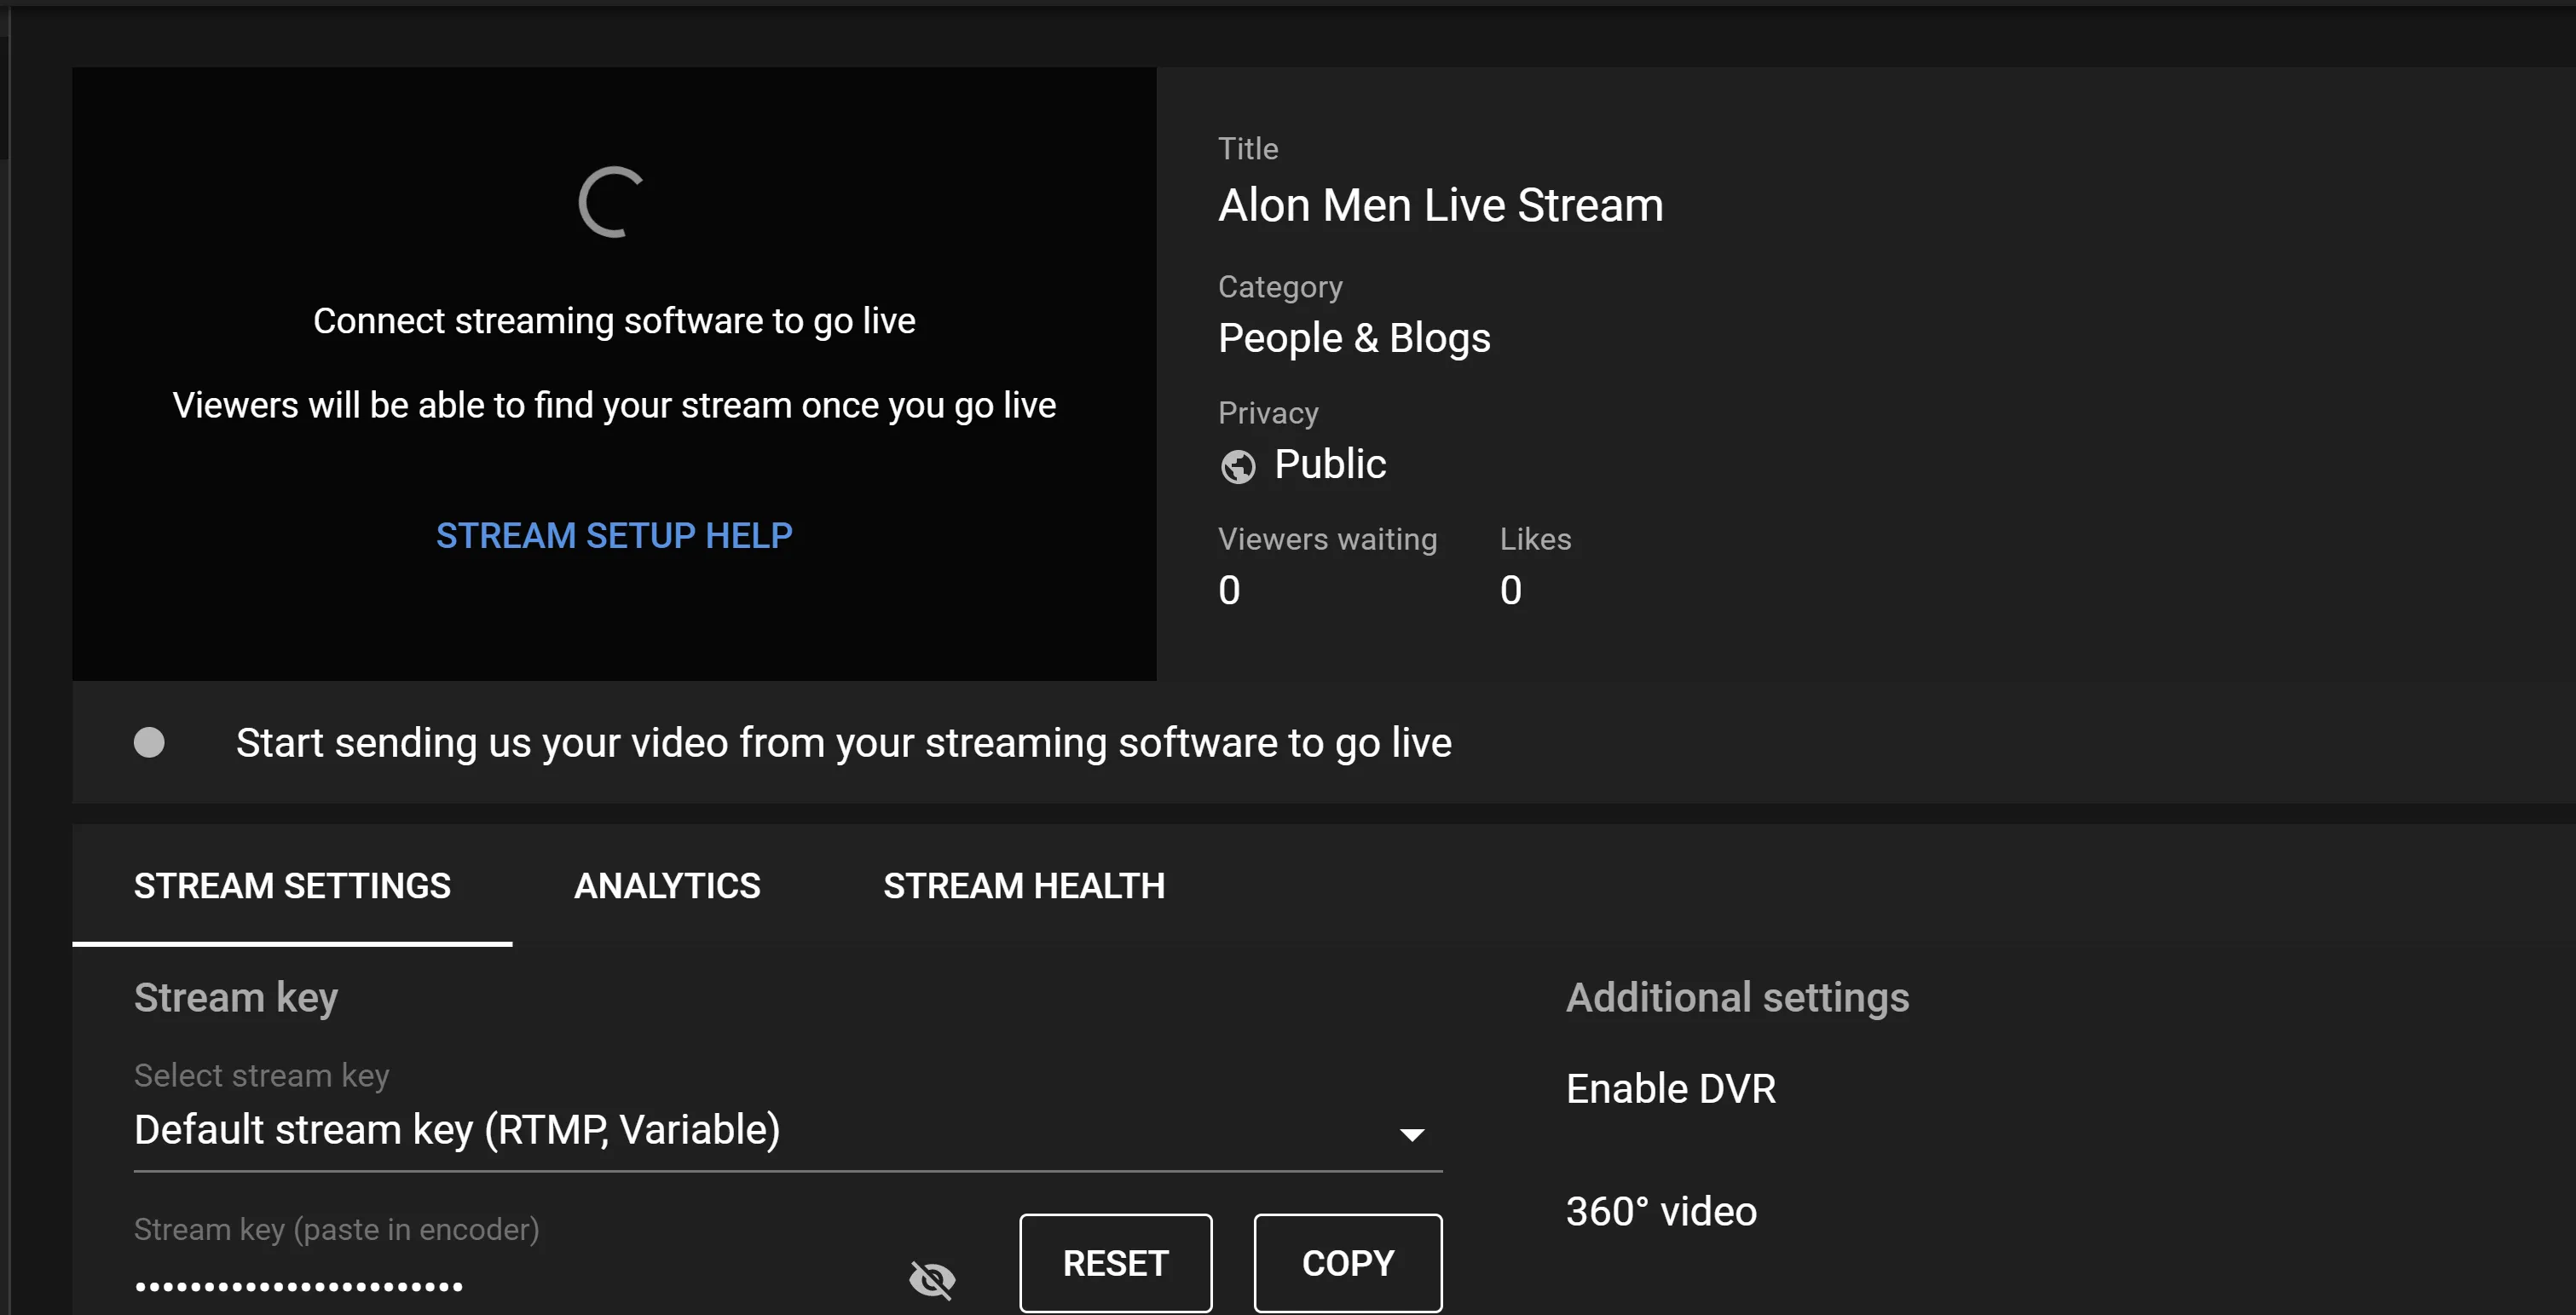Click 'Viewers will be able to find' message

[614, 406]
